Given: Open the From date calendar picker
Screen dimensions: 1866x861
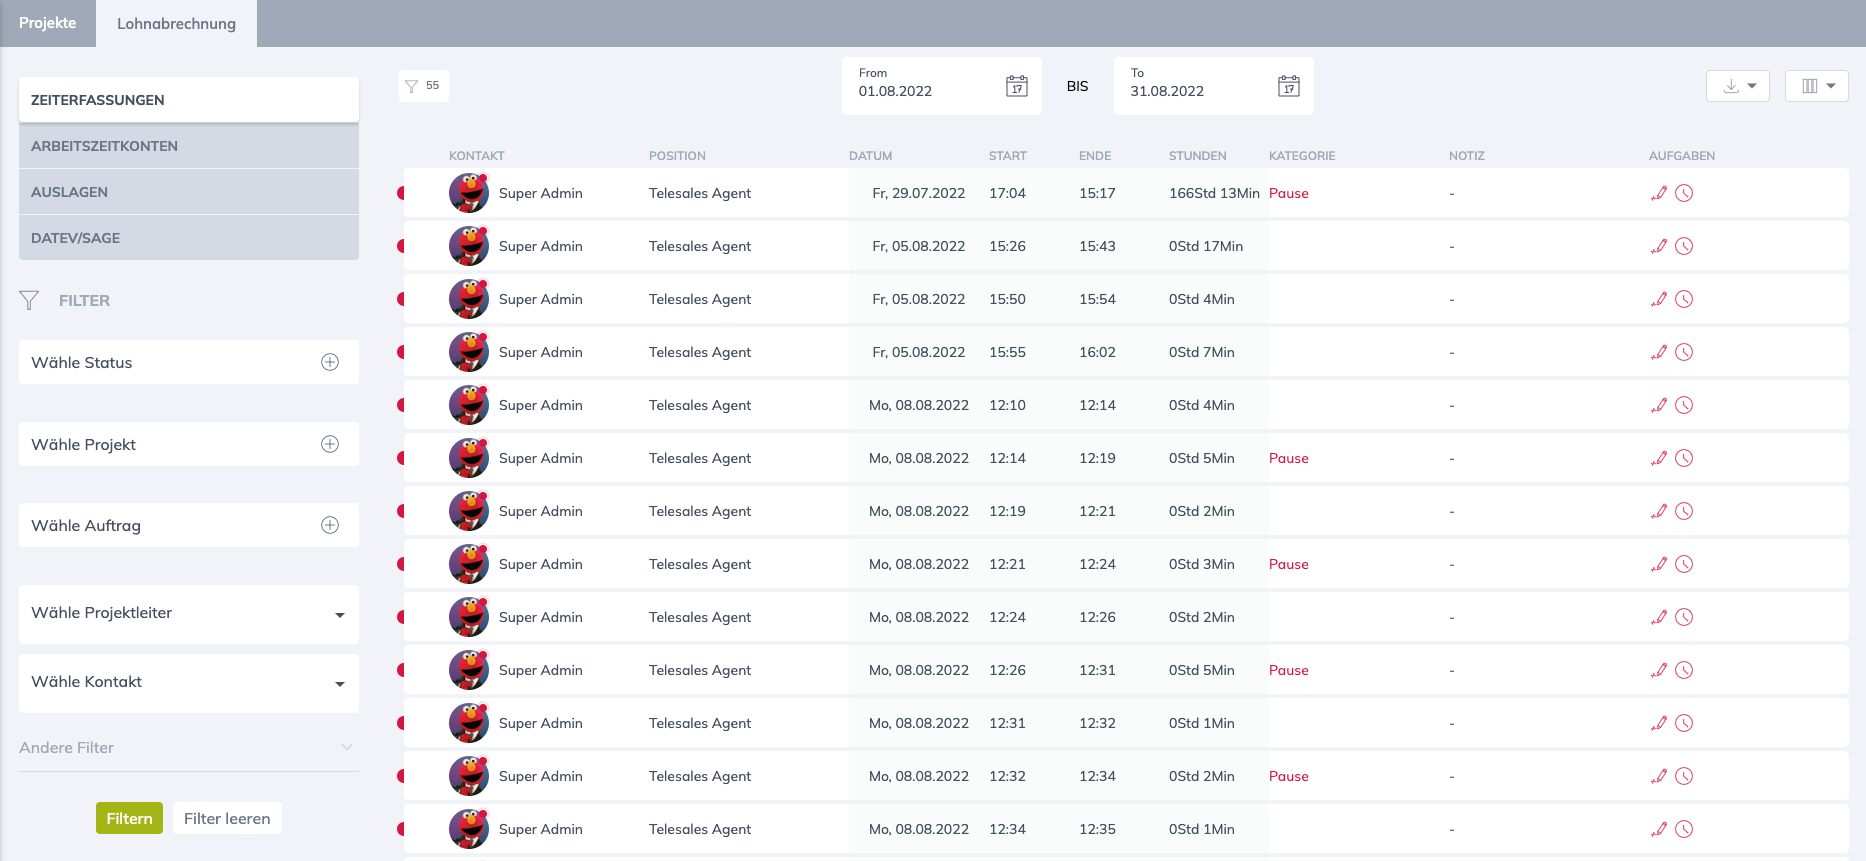Looking at the screenshot, I should tap(1016, 86).
